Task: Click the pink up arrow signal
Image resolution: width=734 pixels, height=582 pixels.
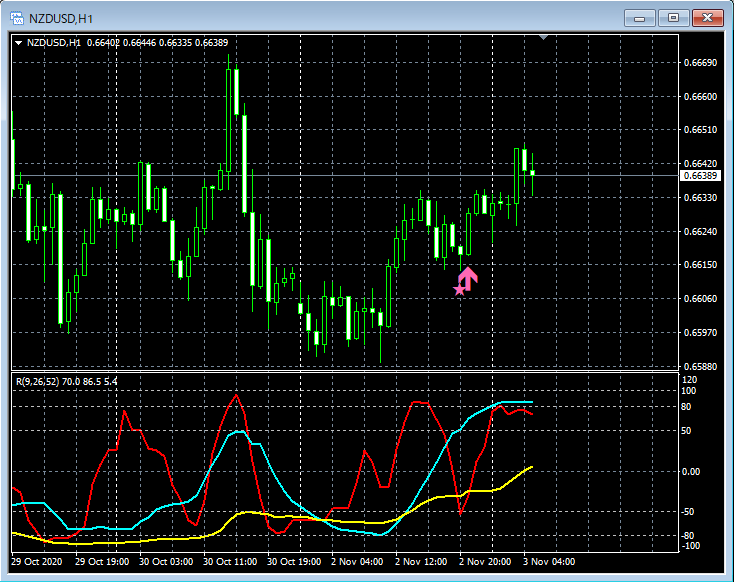Action: pyautogui.click(x=468, y=279)
